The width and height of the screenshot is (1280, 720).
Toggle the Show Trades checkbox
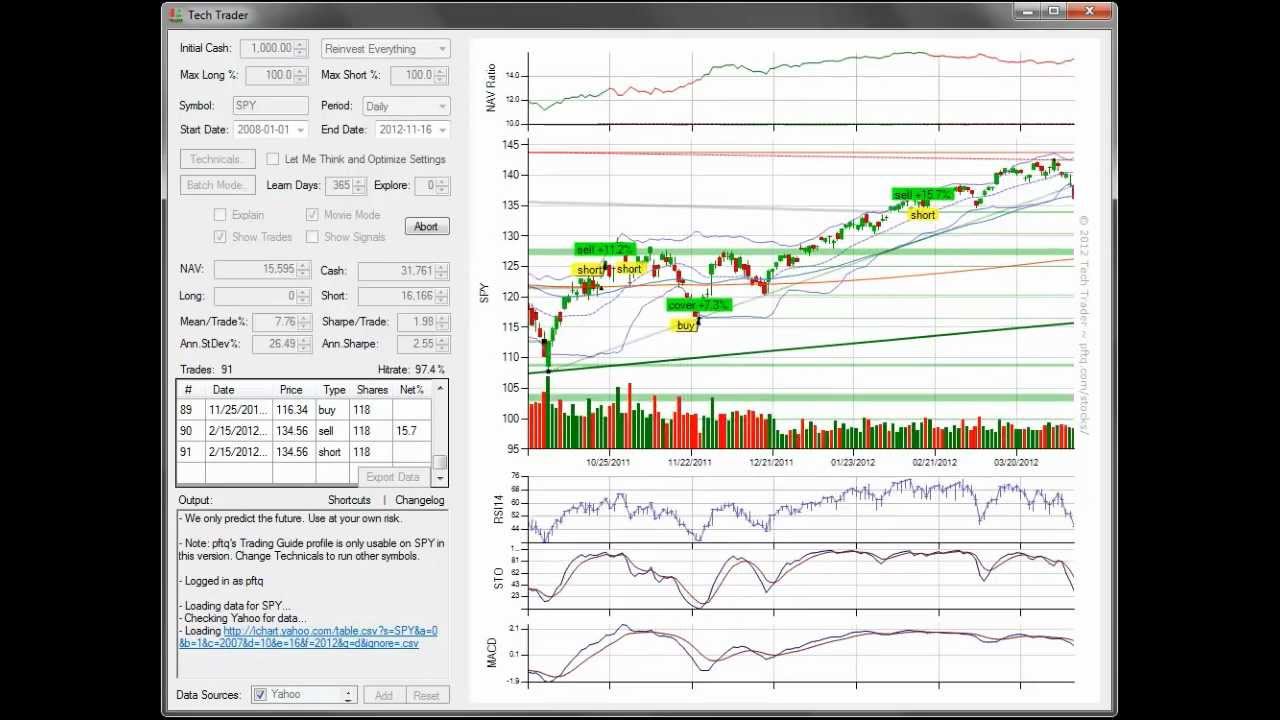220,237
